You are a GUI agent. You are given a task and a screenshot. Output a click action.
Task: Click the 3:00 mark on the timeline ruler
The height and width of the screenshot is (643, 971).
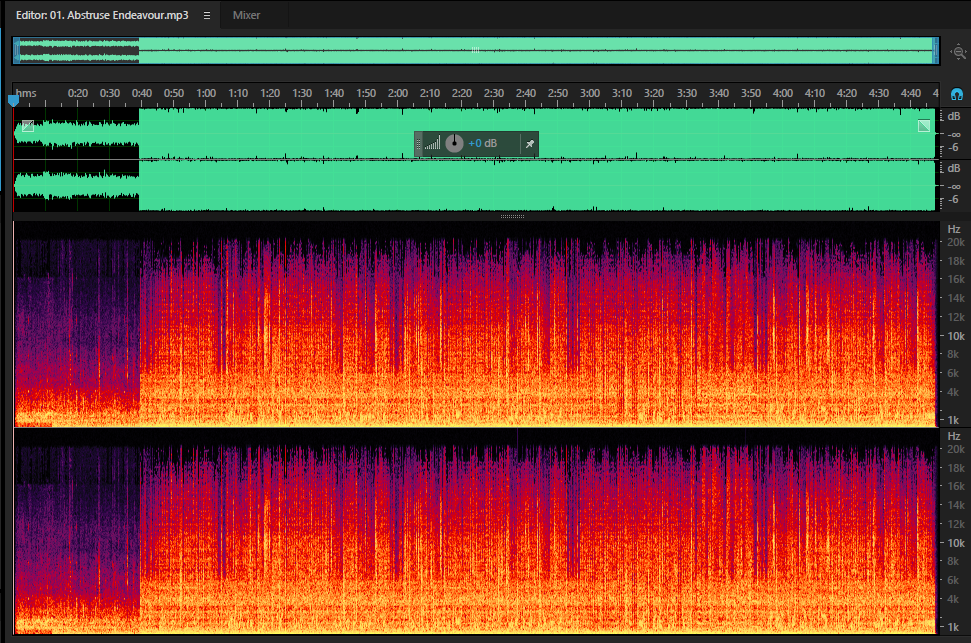[x=590, y=93]
